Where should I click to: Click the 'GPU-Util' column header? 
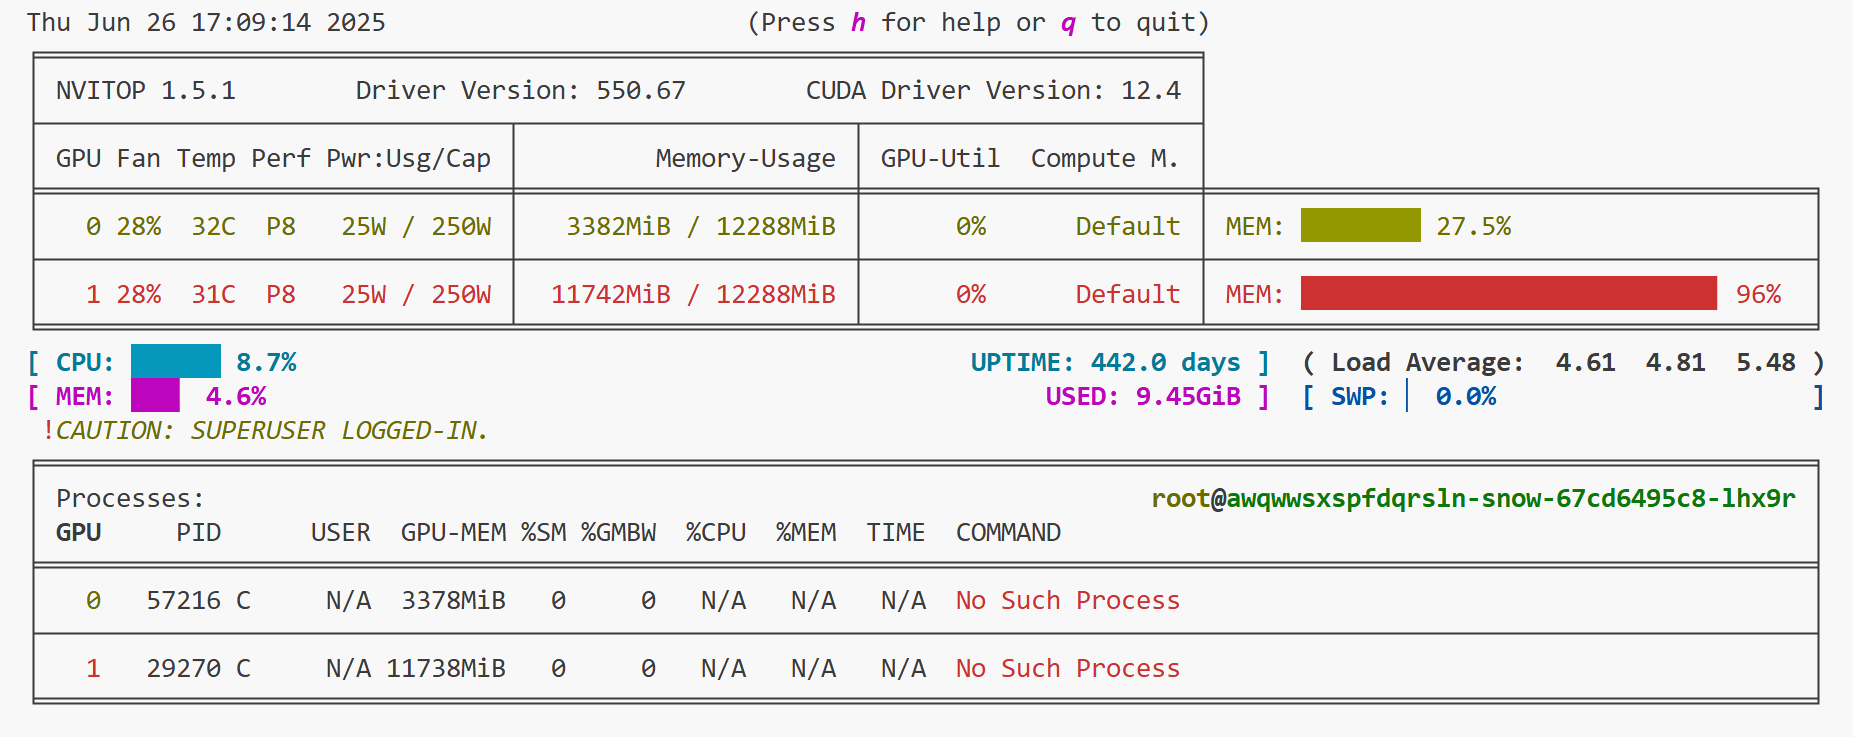click(940, 158)
